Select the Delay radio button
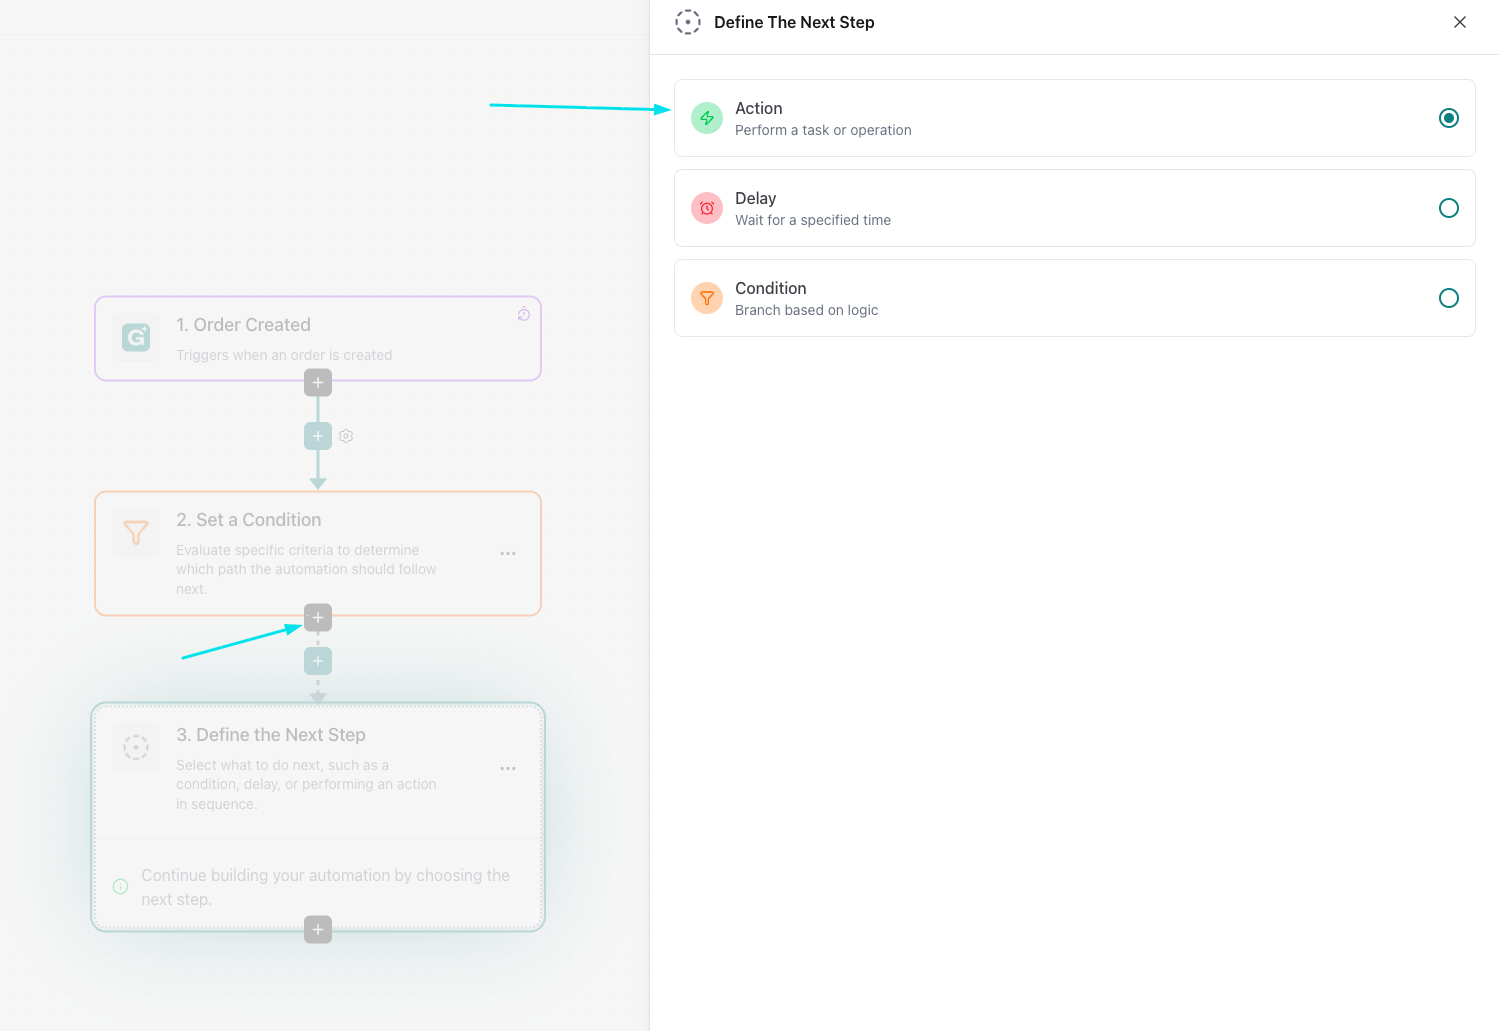 click(x=1448, y=208)
